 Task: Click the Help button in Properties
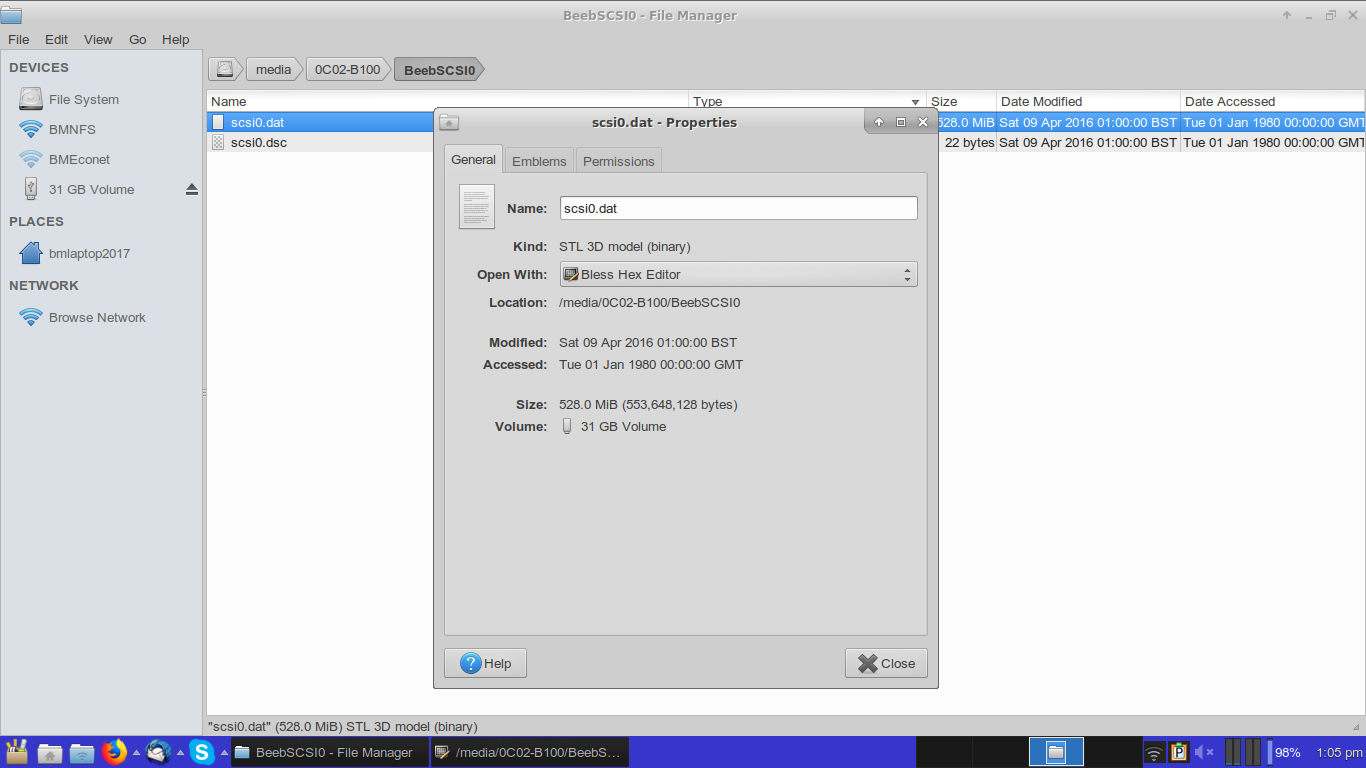click(x=485, y=663)
